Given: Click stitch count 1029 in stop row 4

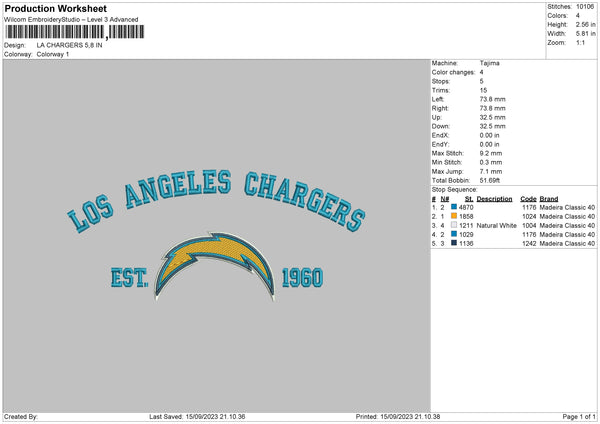Looking at the screenshot, I should [466, 235].
